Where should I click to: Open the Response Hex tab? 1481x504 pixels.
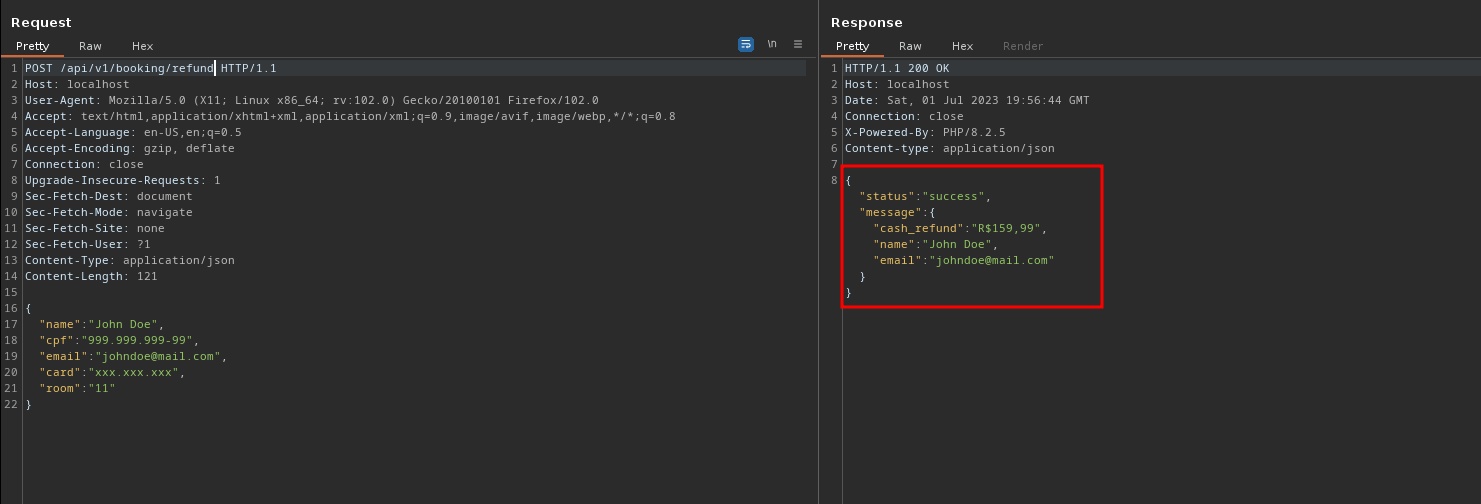click(962, 46)
